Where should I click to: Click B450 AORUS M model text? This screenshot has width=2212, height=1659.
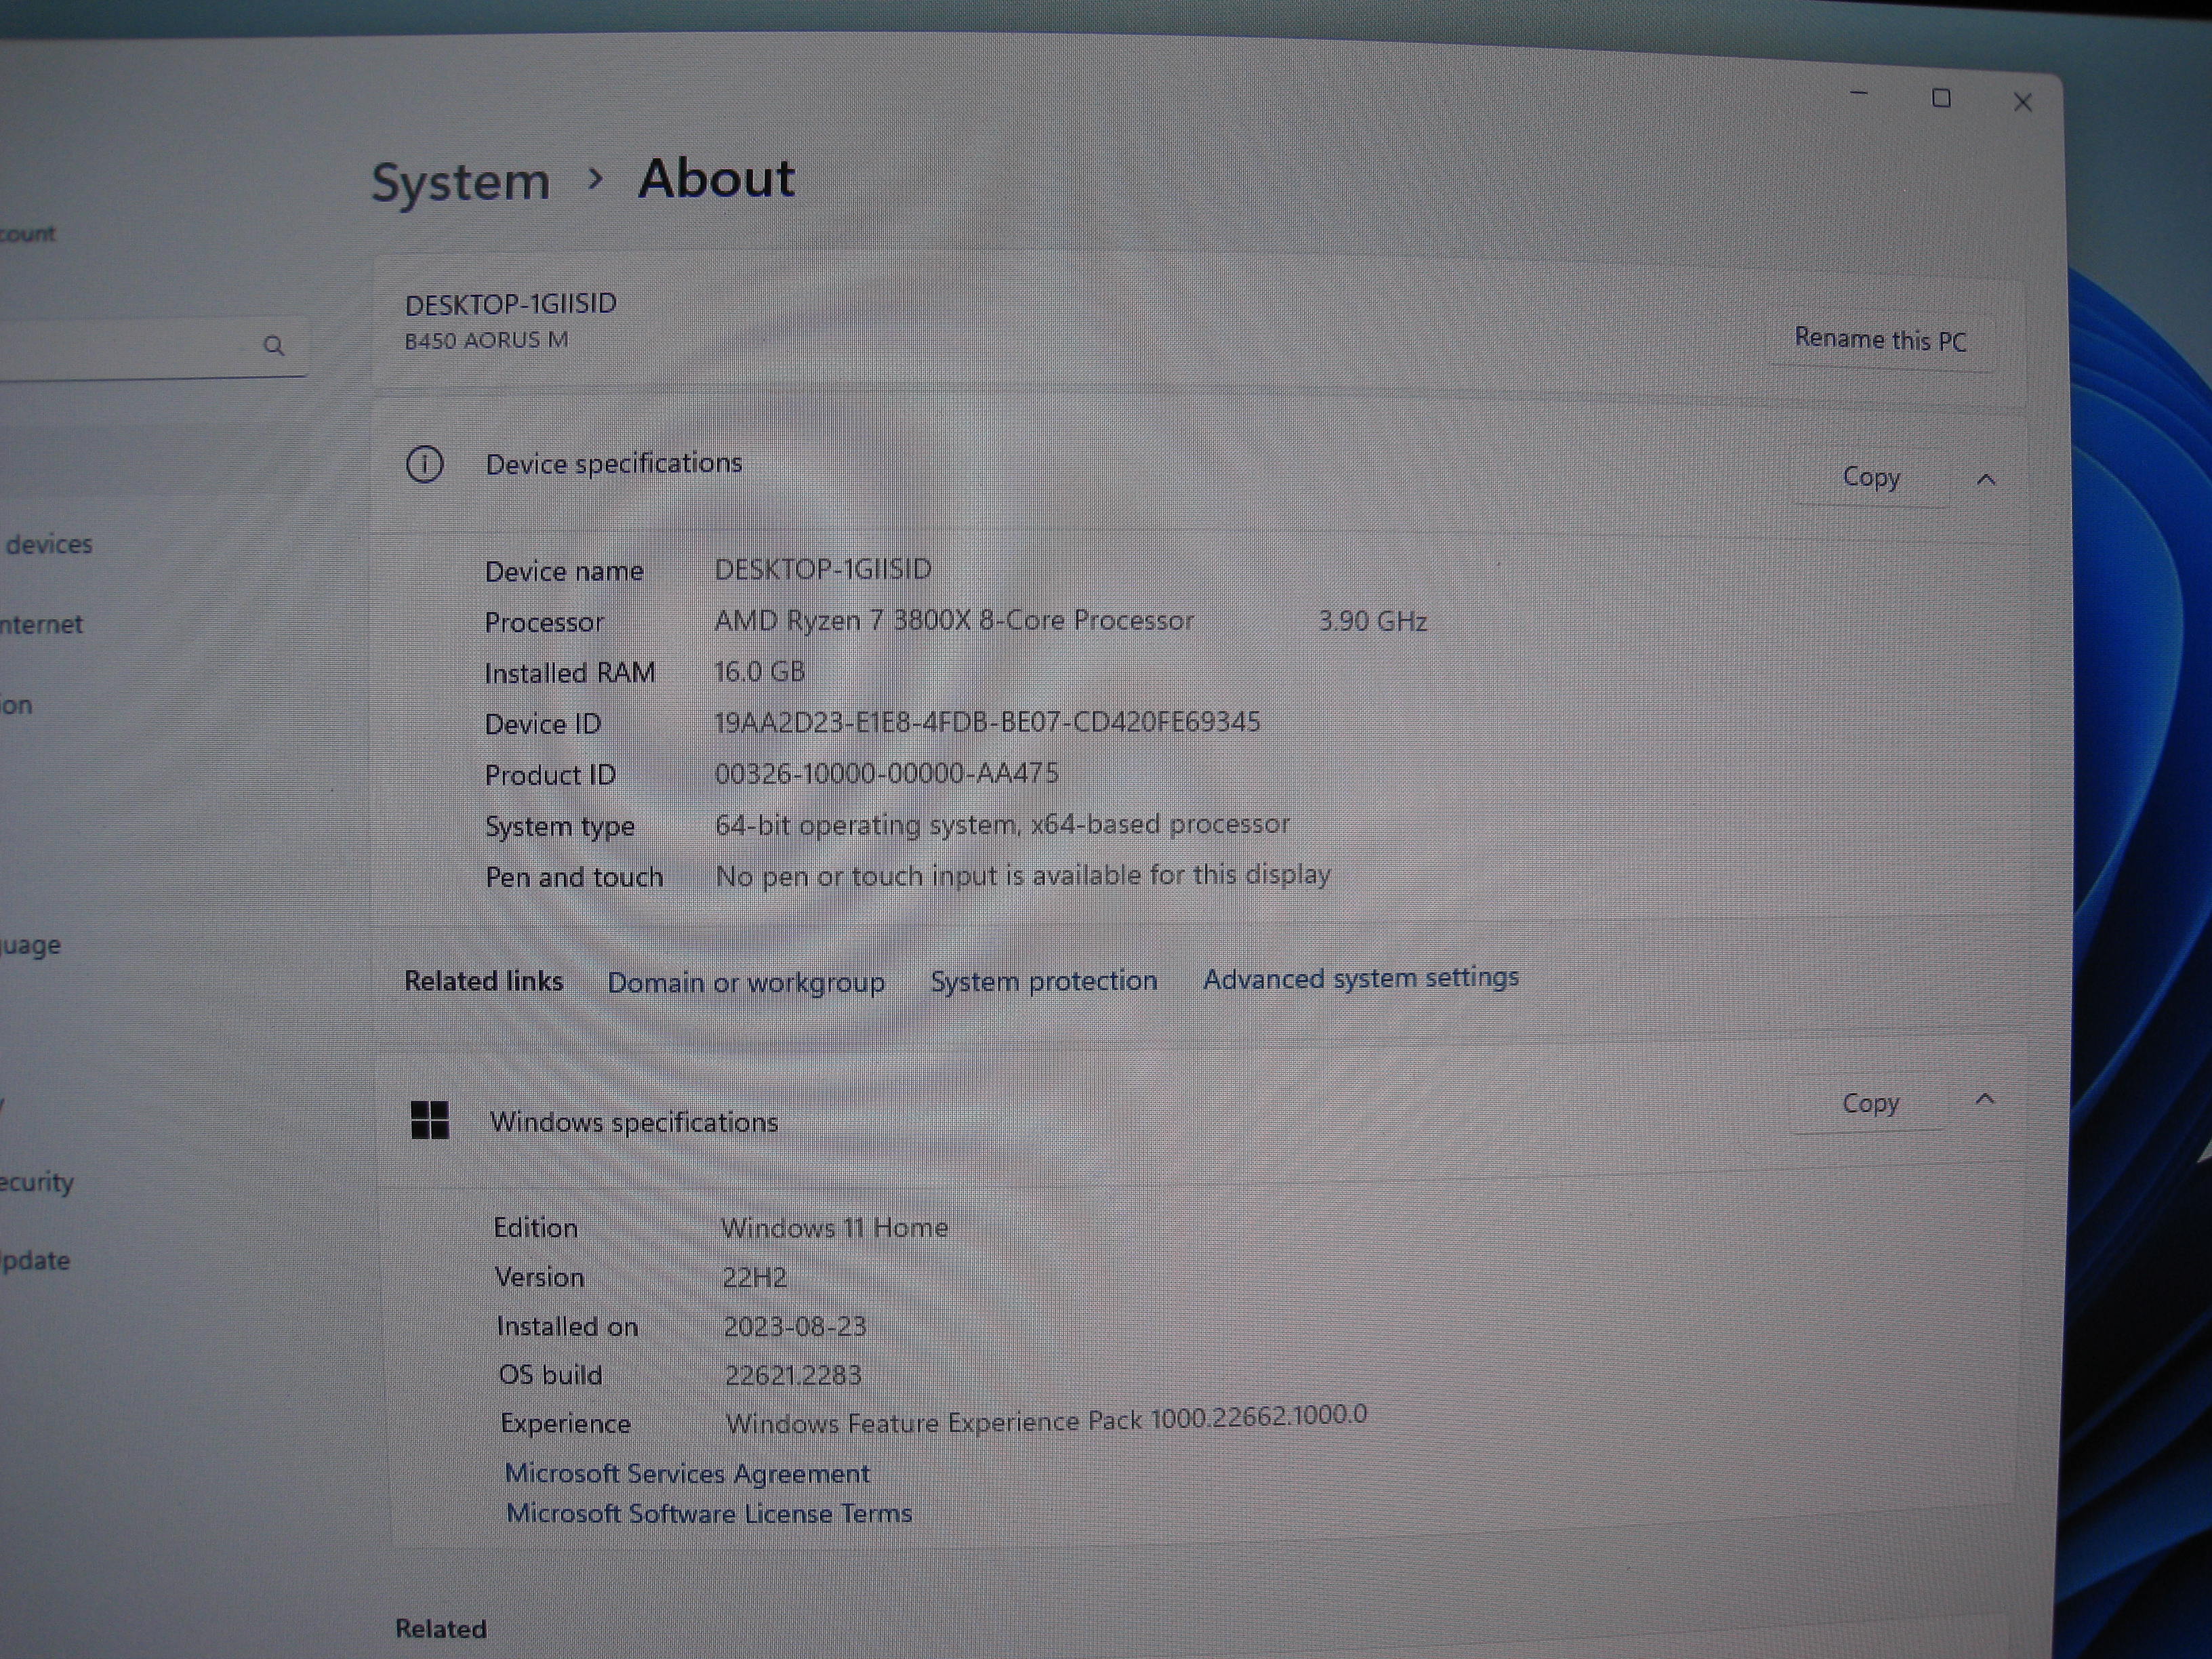coord(486,340)
